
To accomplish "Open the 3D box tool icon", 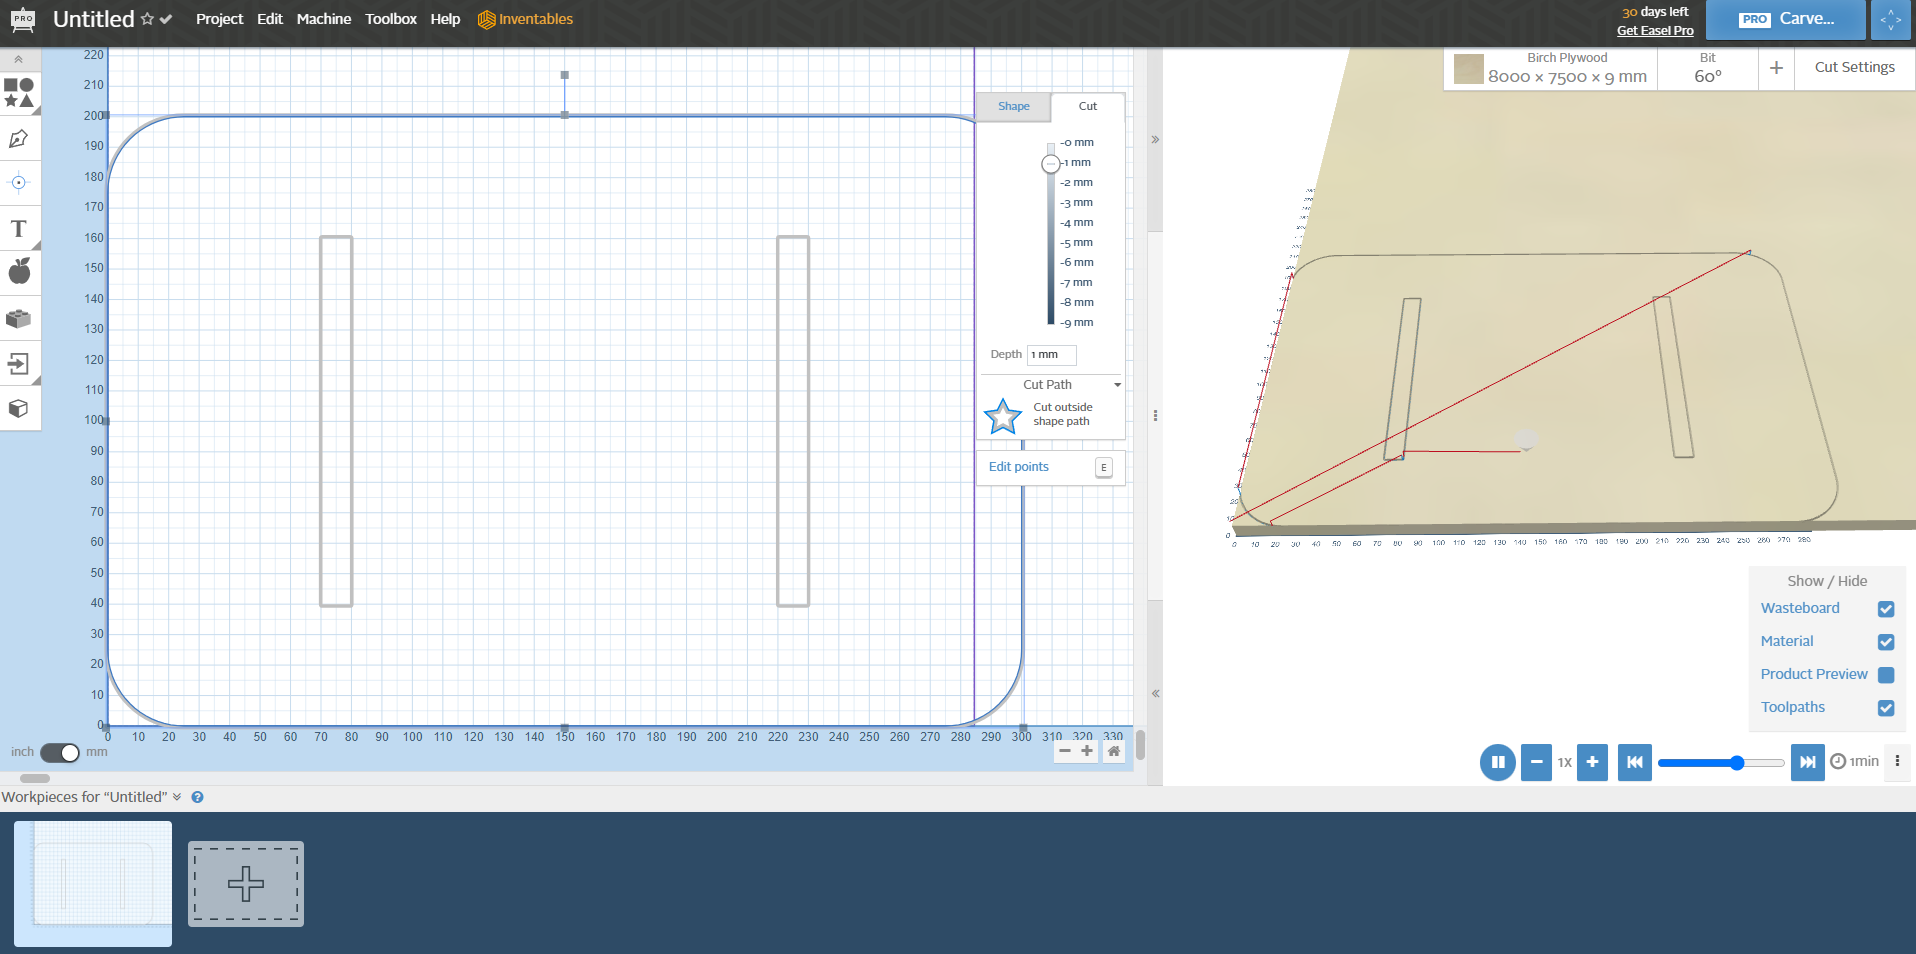I will tap(19, 408).
